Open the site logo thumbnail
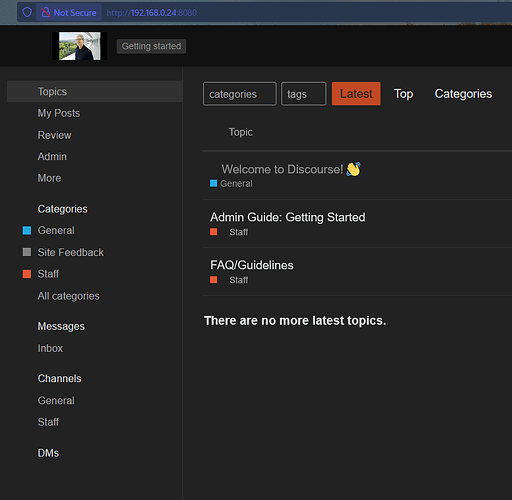This screenshot has height=500, width=512. click(x=80, y=46)
